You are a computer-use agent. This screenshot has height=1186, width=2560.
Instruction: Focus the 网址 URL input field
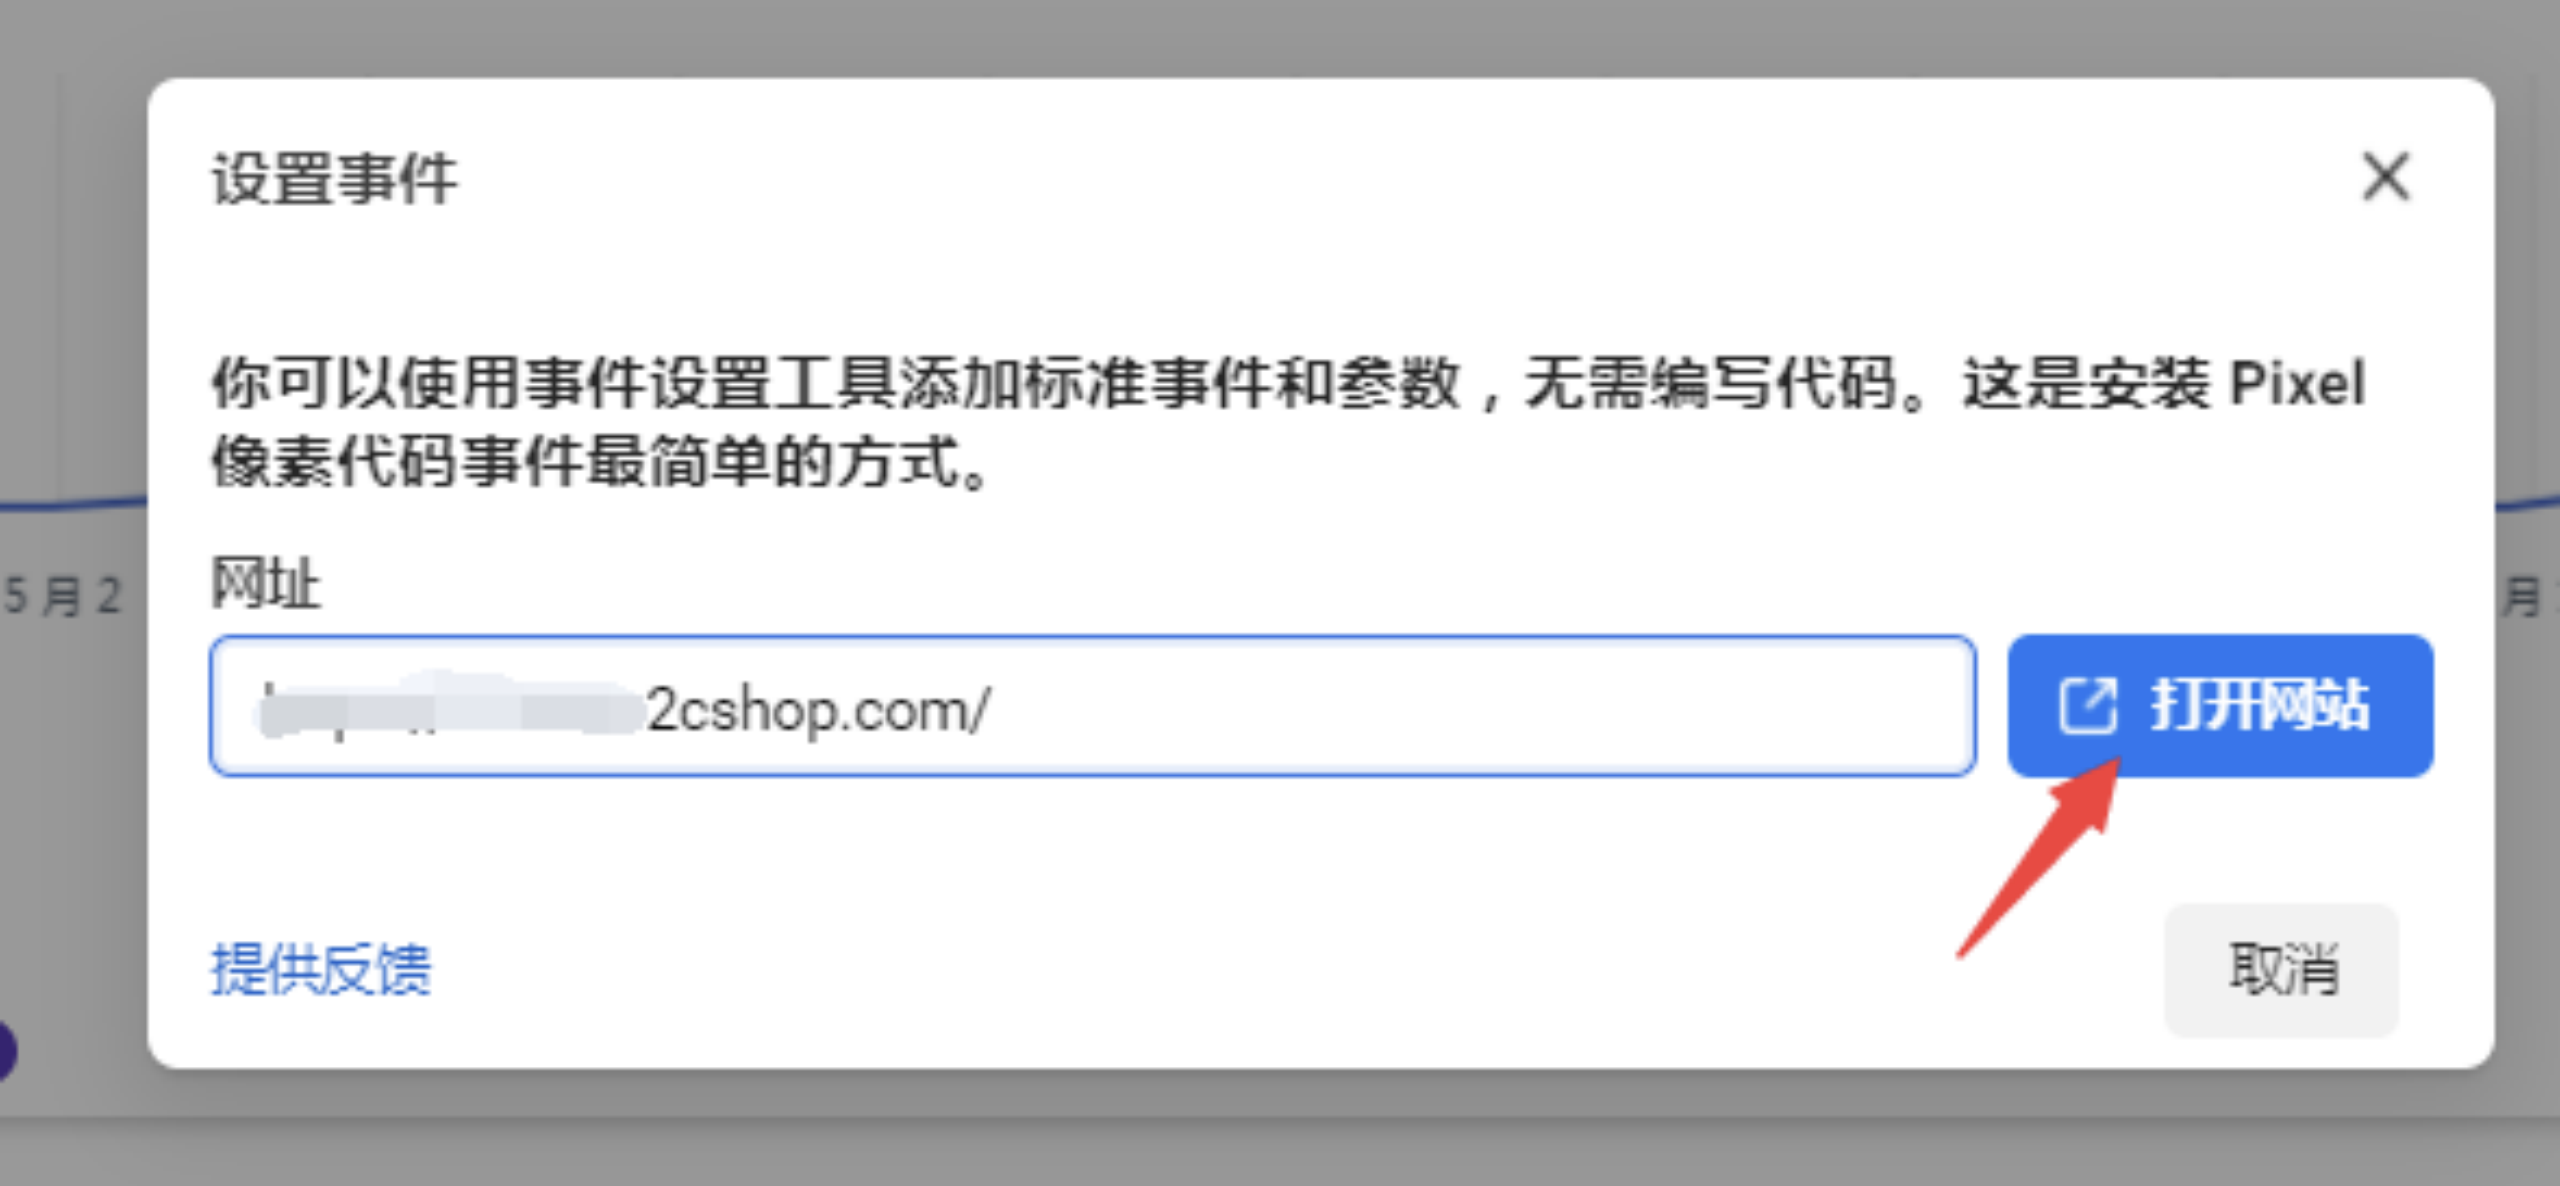(x=1092, y=706)
